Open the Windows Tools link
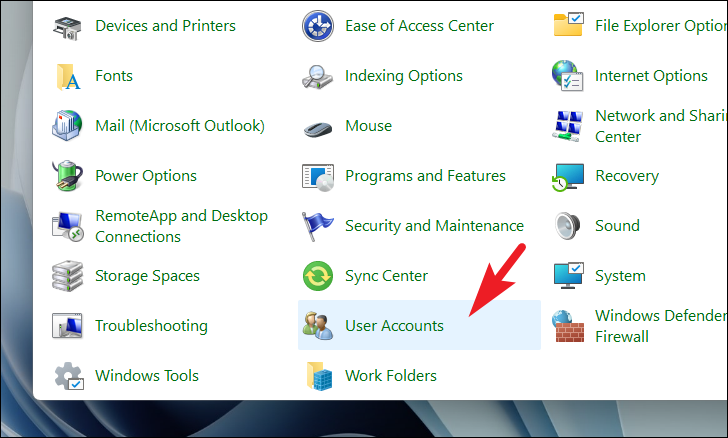This screenshot has width=728, height=438. coord(147,376)
